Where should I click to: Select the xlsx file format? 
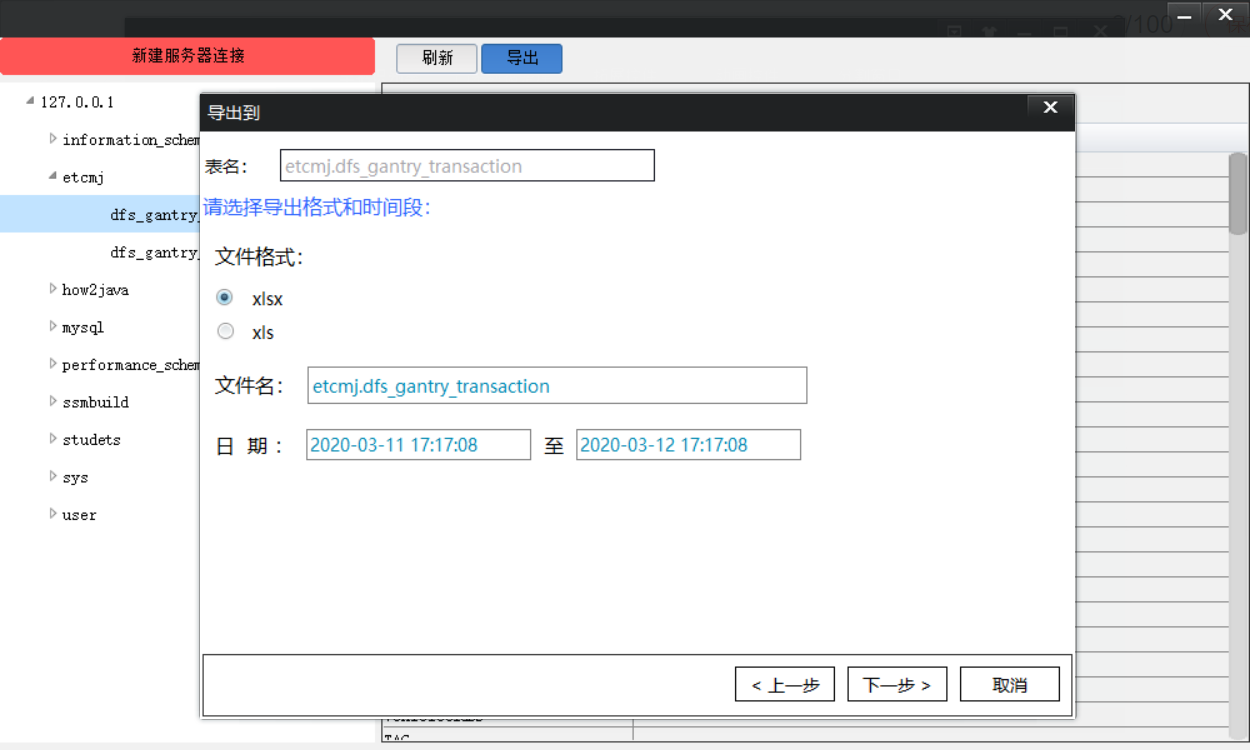[x=225, y=297]
